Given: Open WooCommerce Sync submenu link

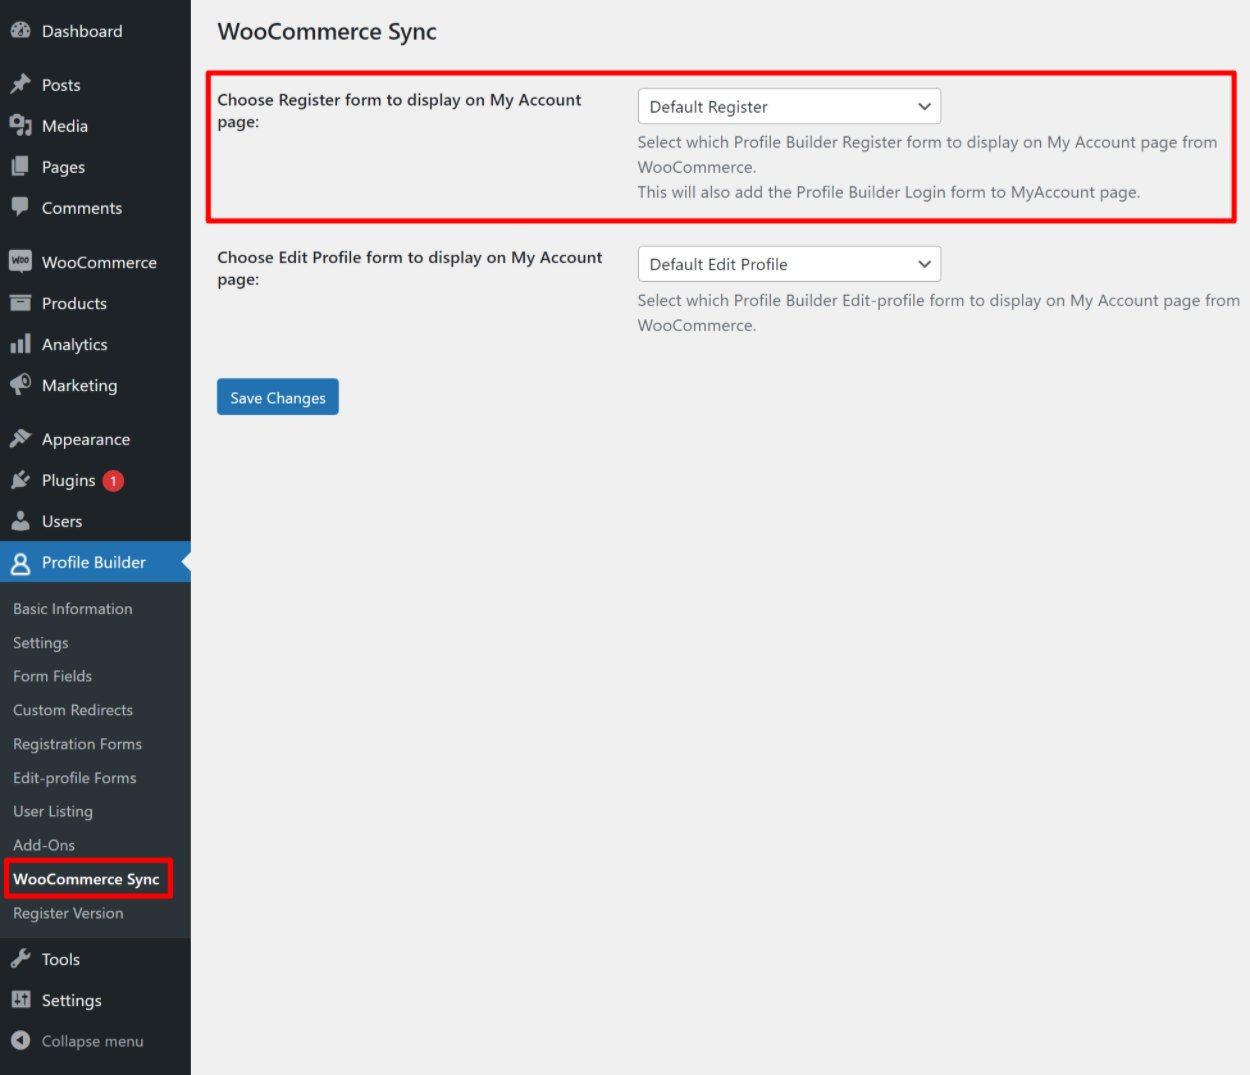Looking at the screenshot, I should [86, 879].
